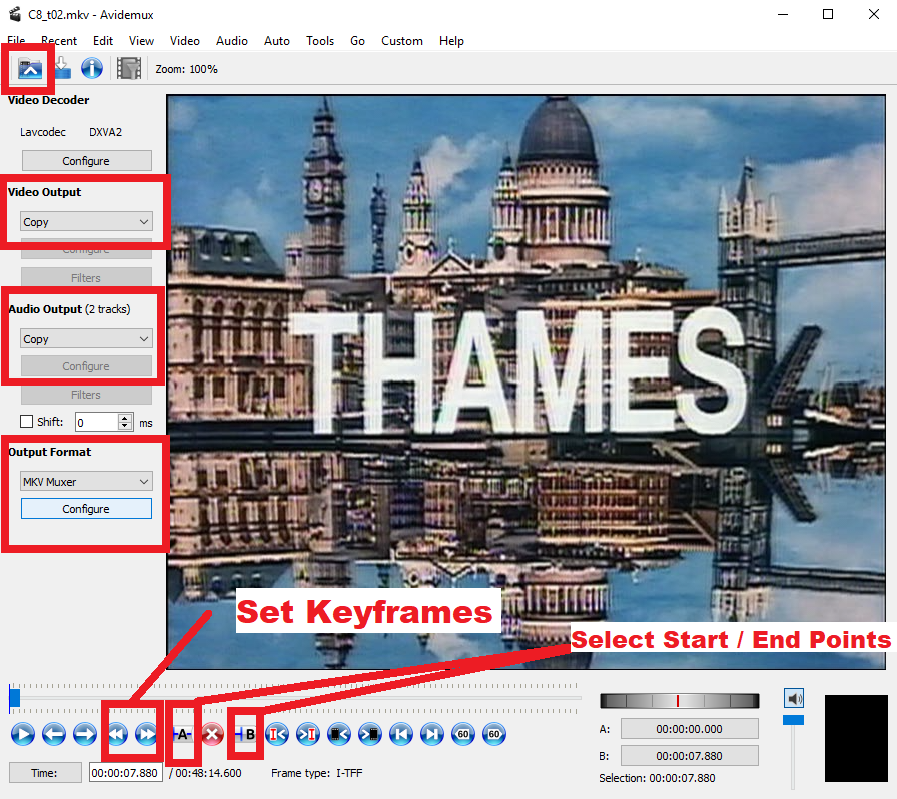Set marker A start point
The height and width of the screenshot is (799, 897).
pos(182,735)
